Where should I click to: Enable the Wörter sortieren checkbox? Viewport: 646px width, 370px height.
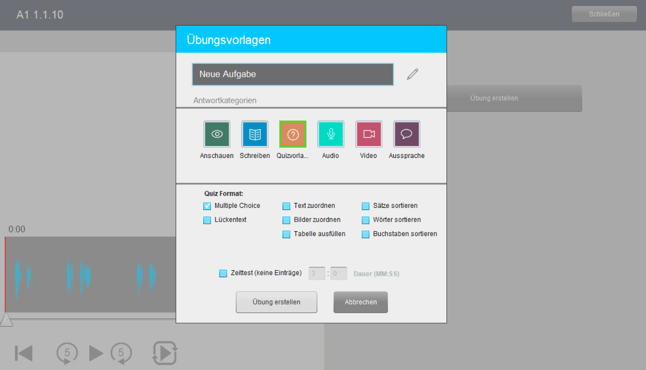tap(365, 220)
